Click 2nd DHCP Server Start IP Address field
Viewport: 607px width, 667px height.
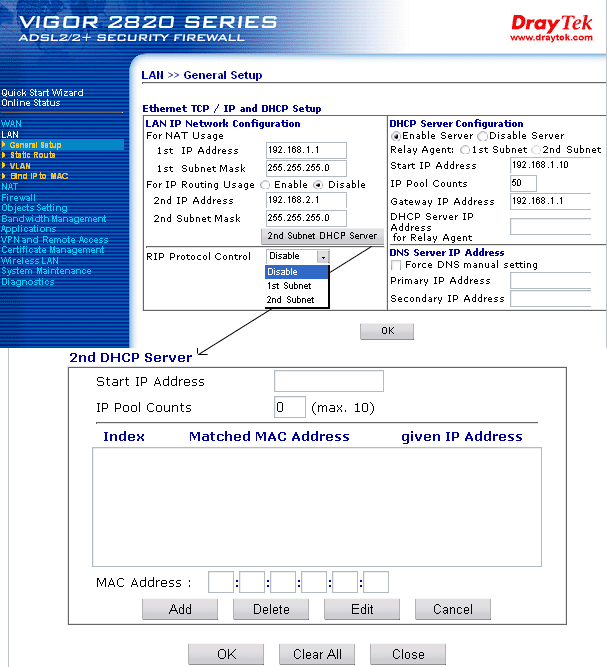click(329, 381)
